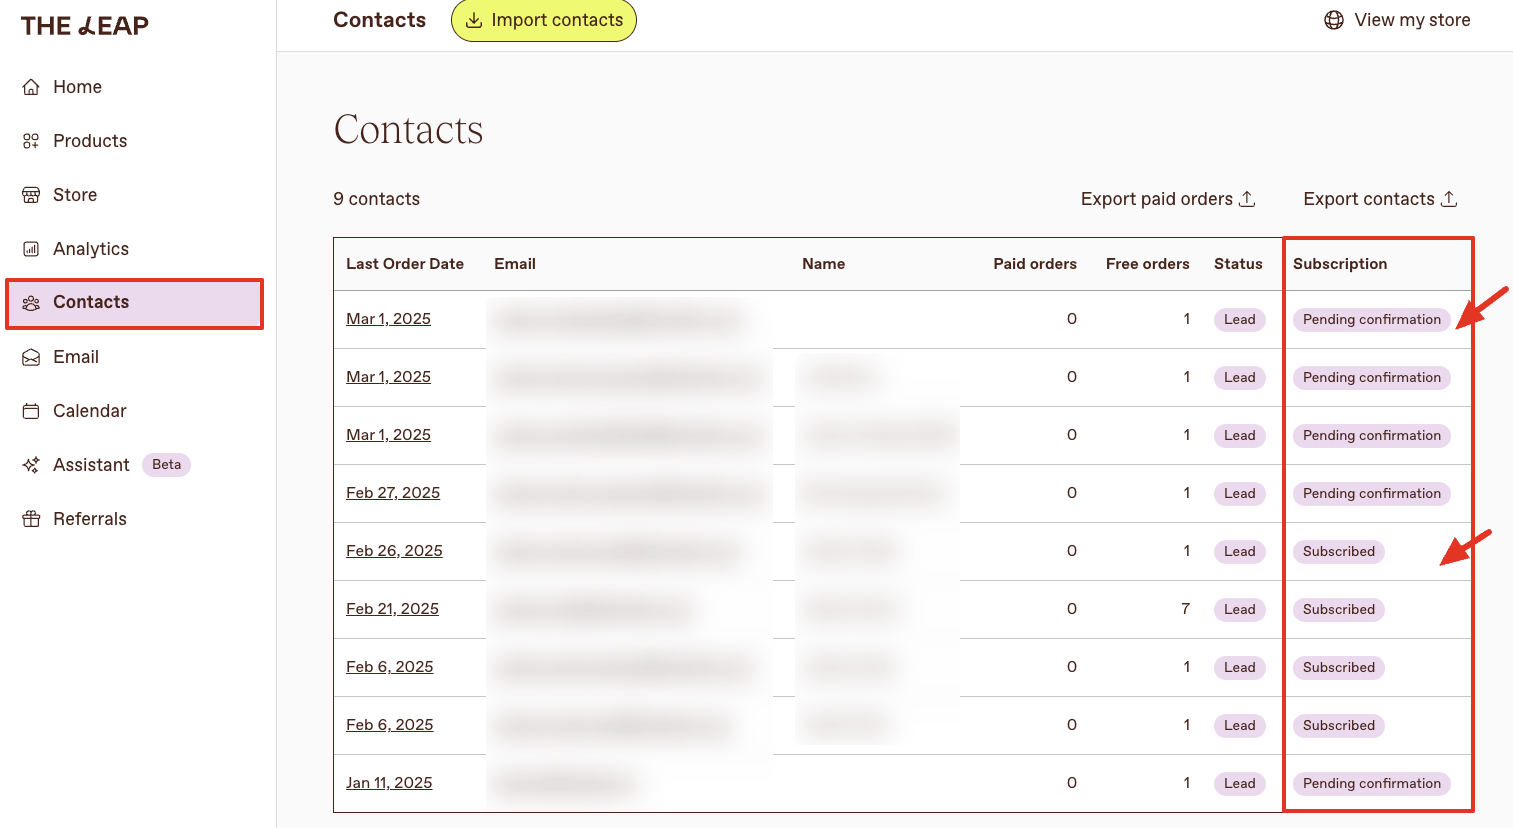1513x828 pixels.
Task: Click the upload icon next to Export paid orders
Action: pyautogui.click(x=1247, y=199)
